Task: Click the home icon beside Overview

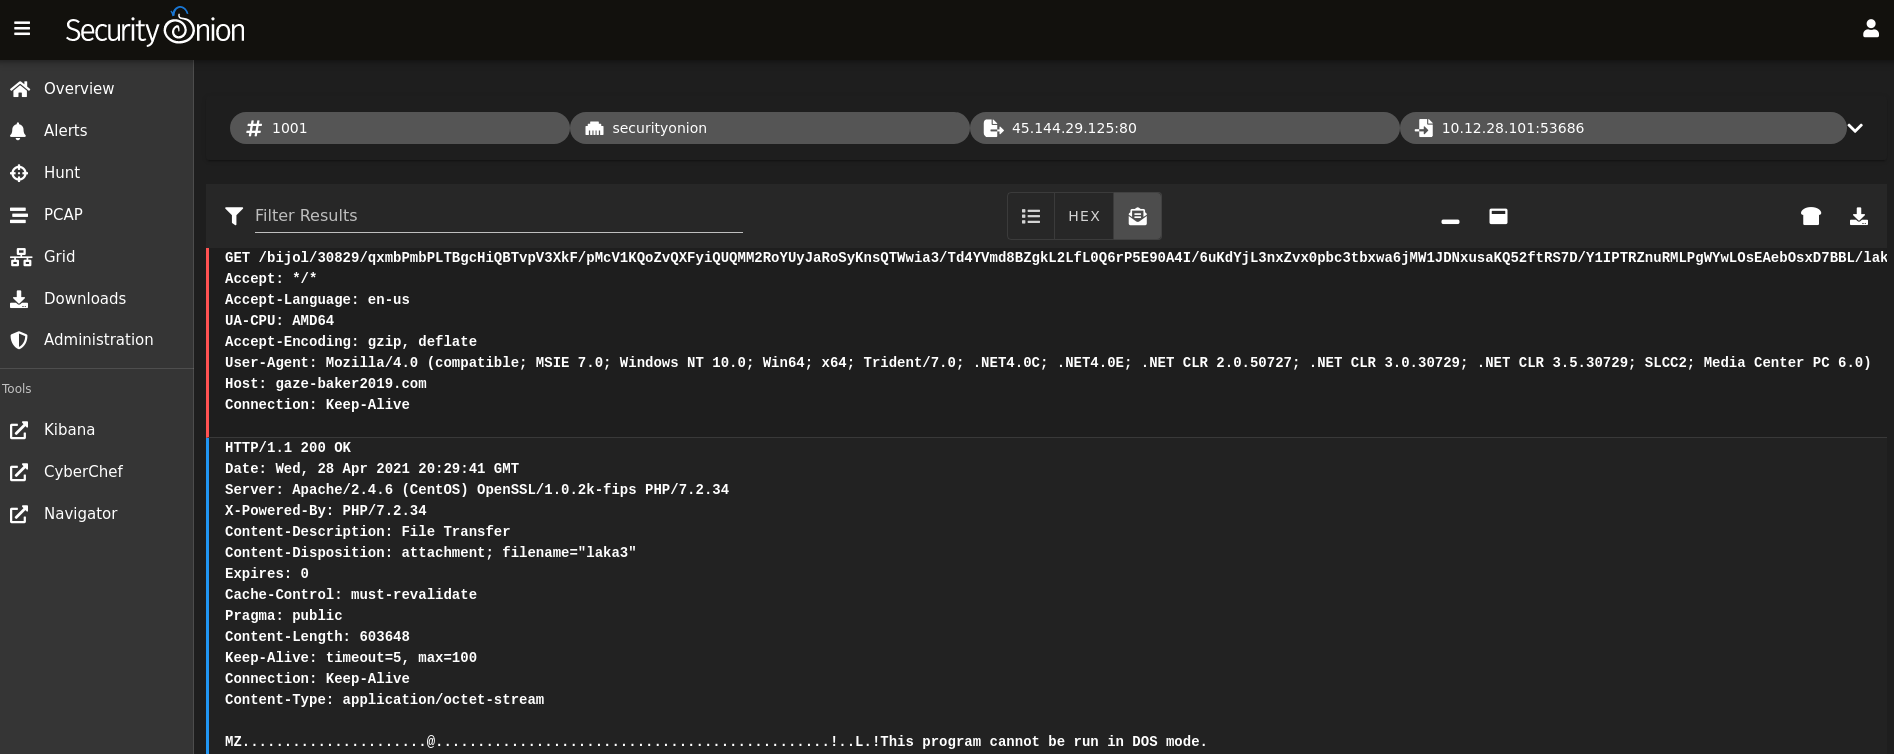Action: 19,89
